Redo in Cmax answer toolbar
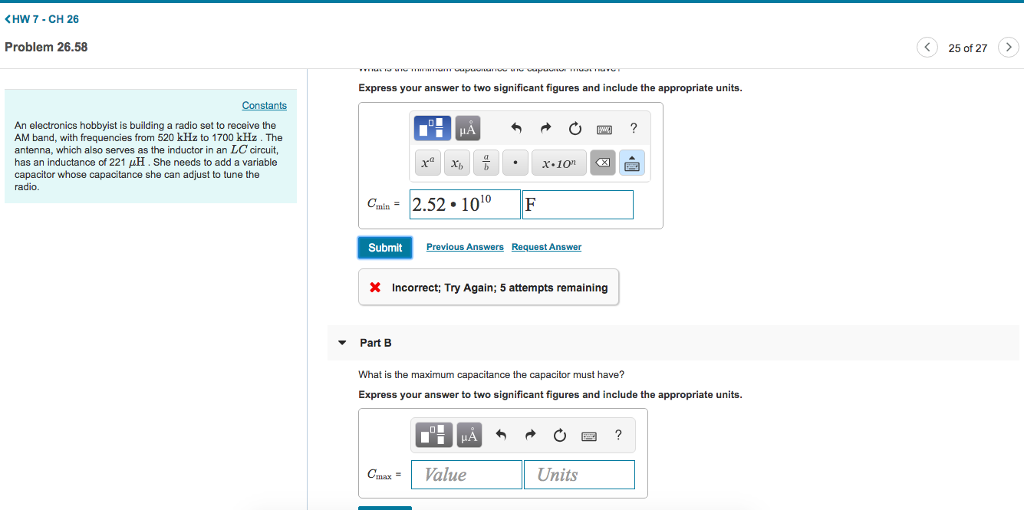Viewport: 1024px width, 510px height. point(530,435)
